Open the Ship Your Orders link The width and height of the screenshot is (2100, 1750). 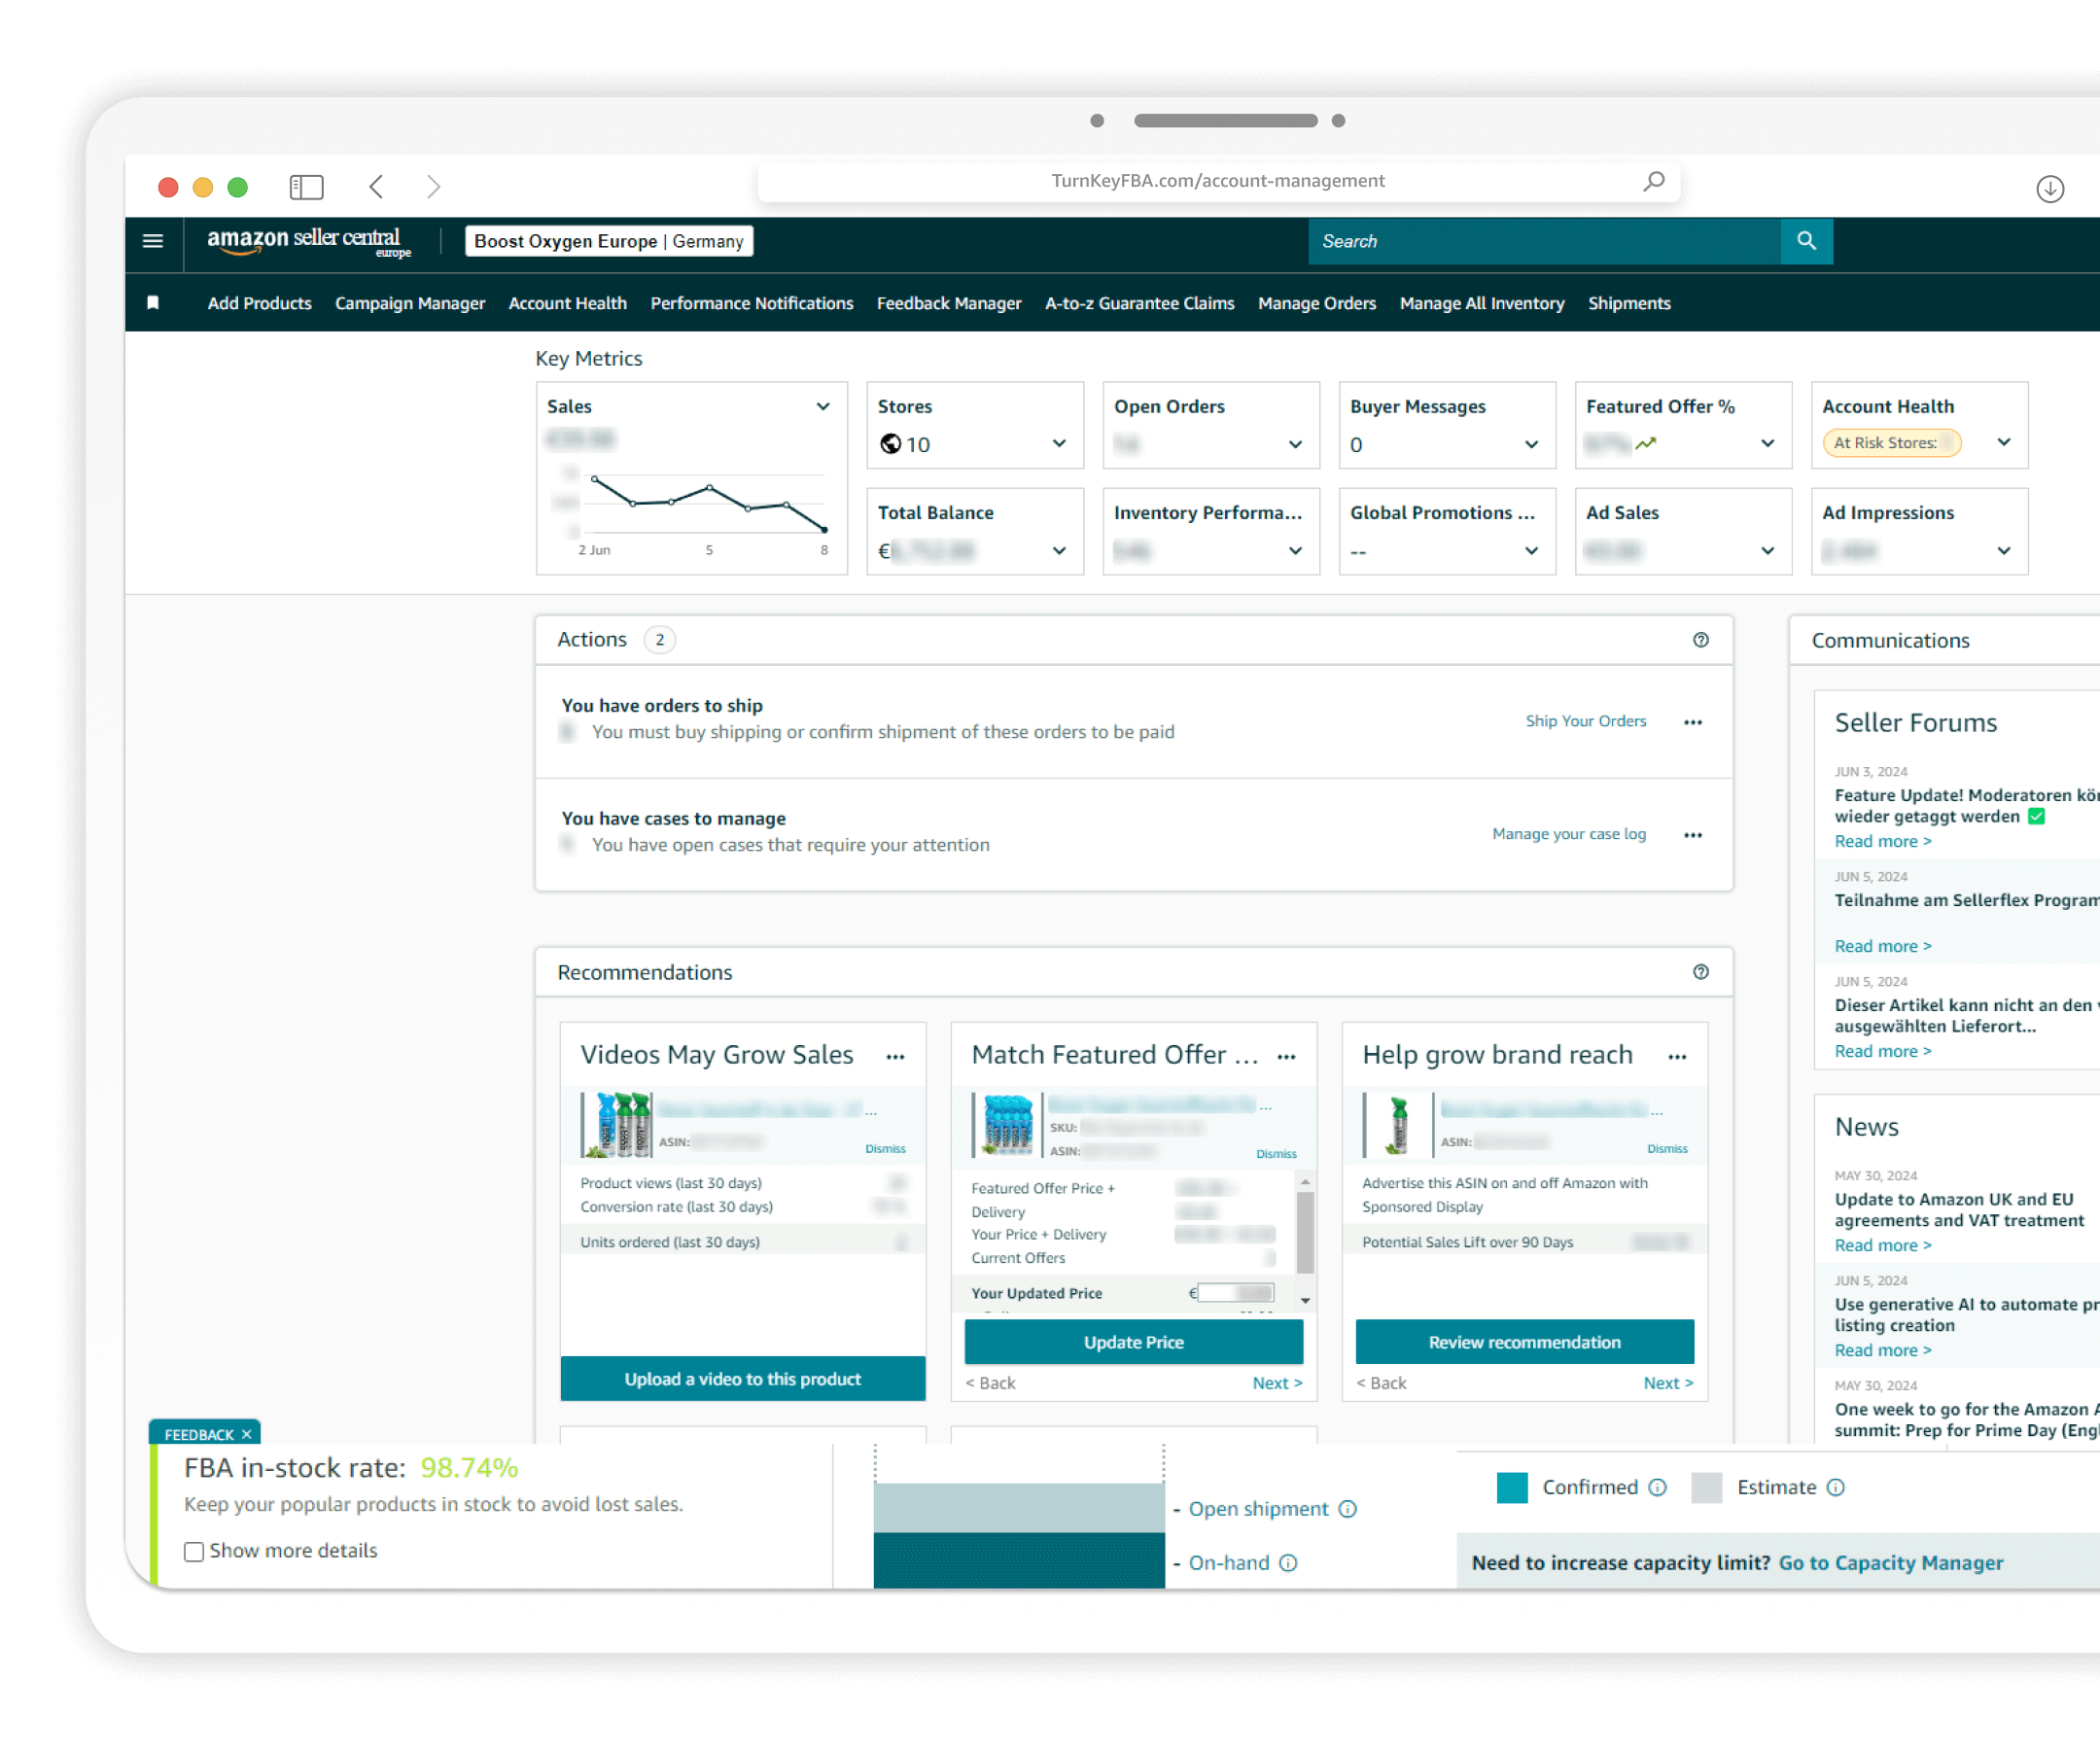[x=1585, y=721]
